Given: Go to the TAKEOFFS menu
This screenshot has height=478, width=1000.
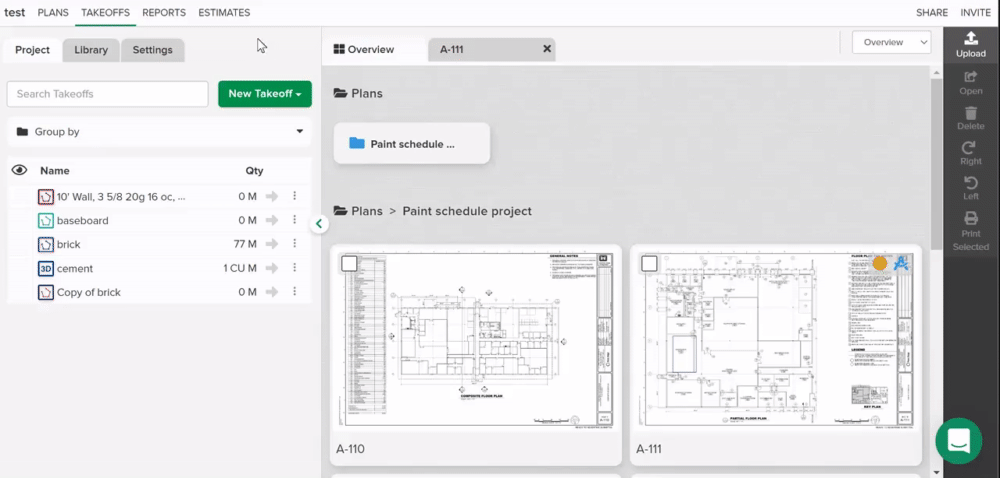Looking at the screenshot, I should 105,13.
